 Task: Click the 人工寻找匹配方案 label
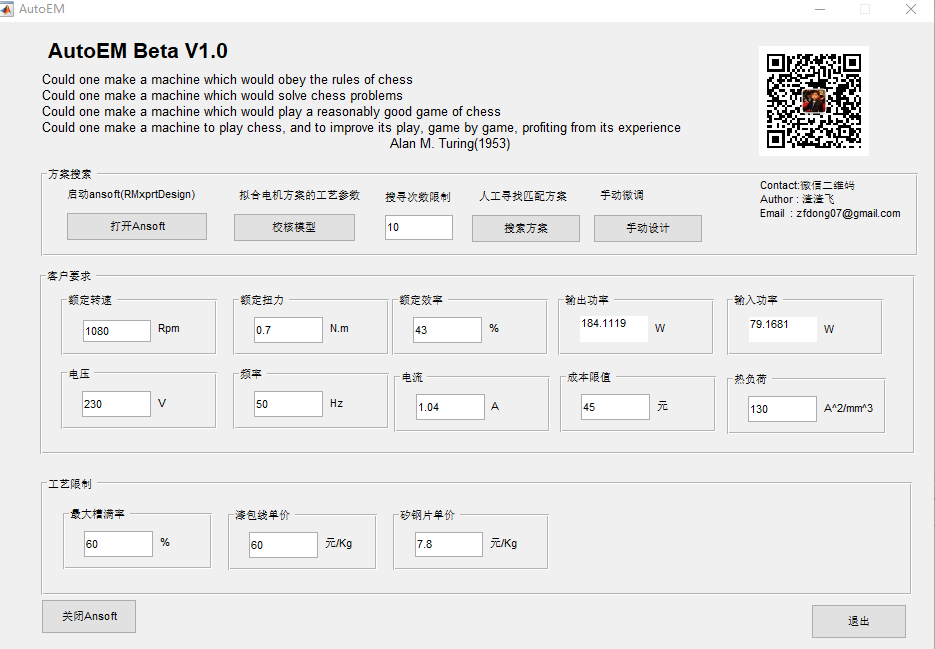(x=523, y=196)
